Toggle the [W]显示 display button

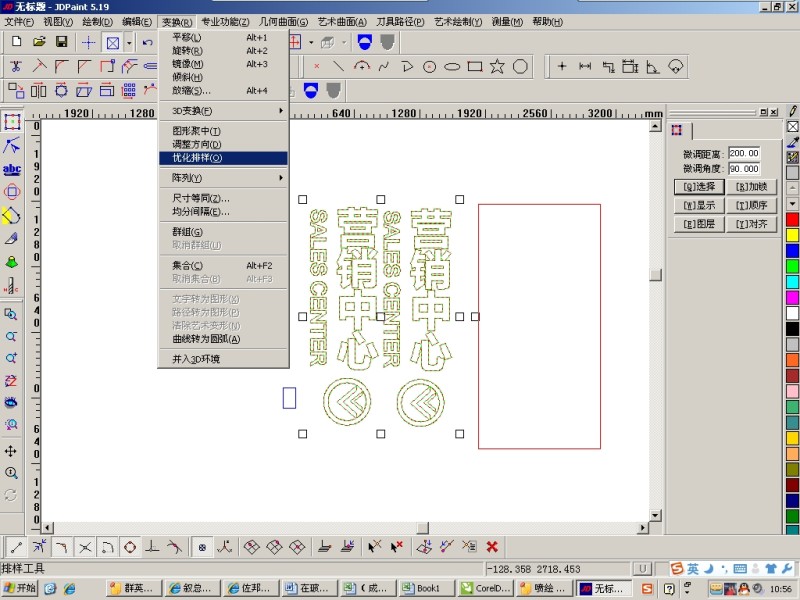coord(699,205)
